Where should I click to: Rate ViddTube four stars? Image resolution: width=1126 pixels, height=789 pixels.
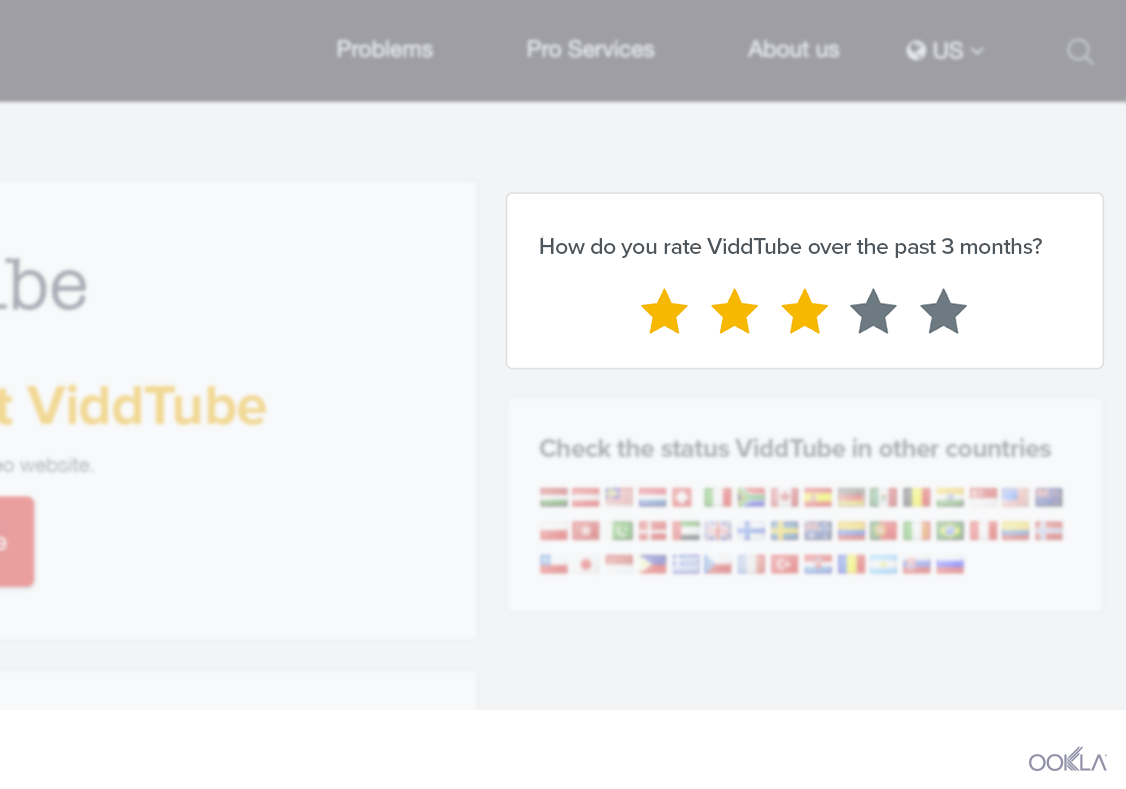873,312
